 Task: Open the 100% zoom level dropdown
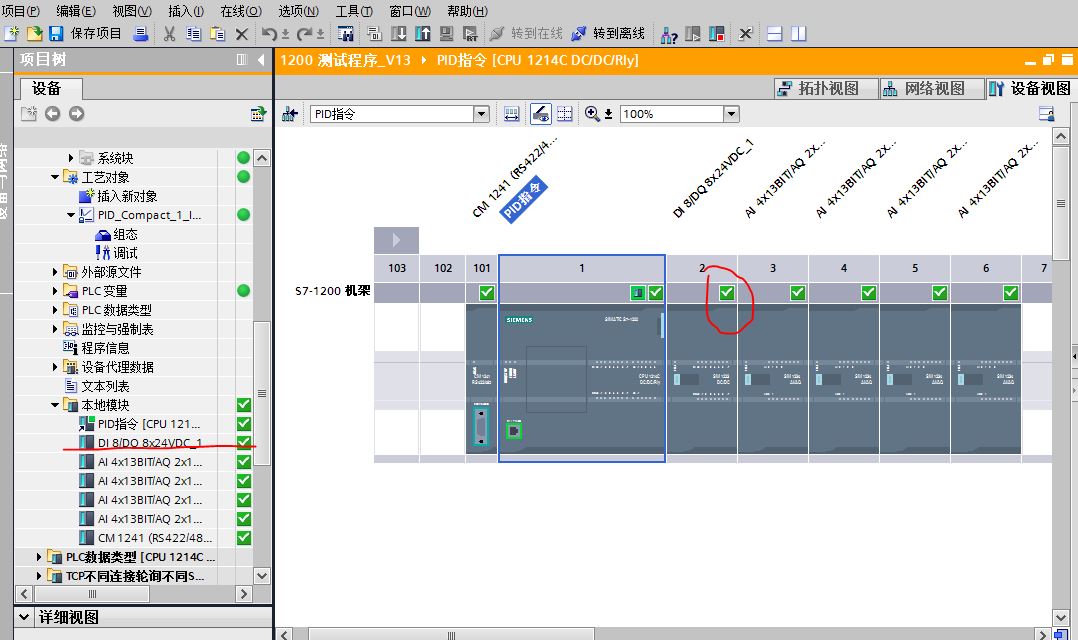732,114
